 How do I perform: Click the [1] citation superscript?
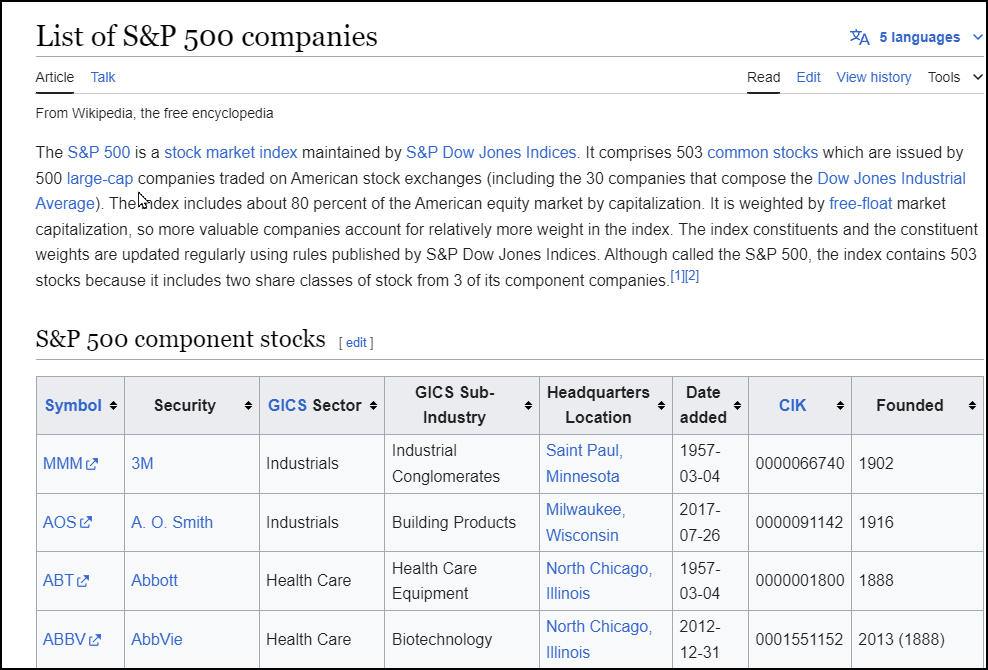pyautogui.click(x=677, y=275)
